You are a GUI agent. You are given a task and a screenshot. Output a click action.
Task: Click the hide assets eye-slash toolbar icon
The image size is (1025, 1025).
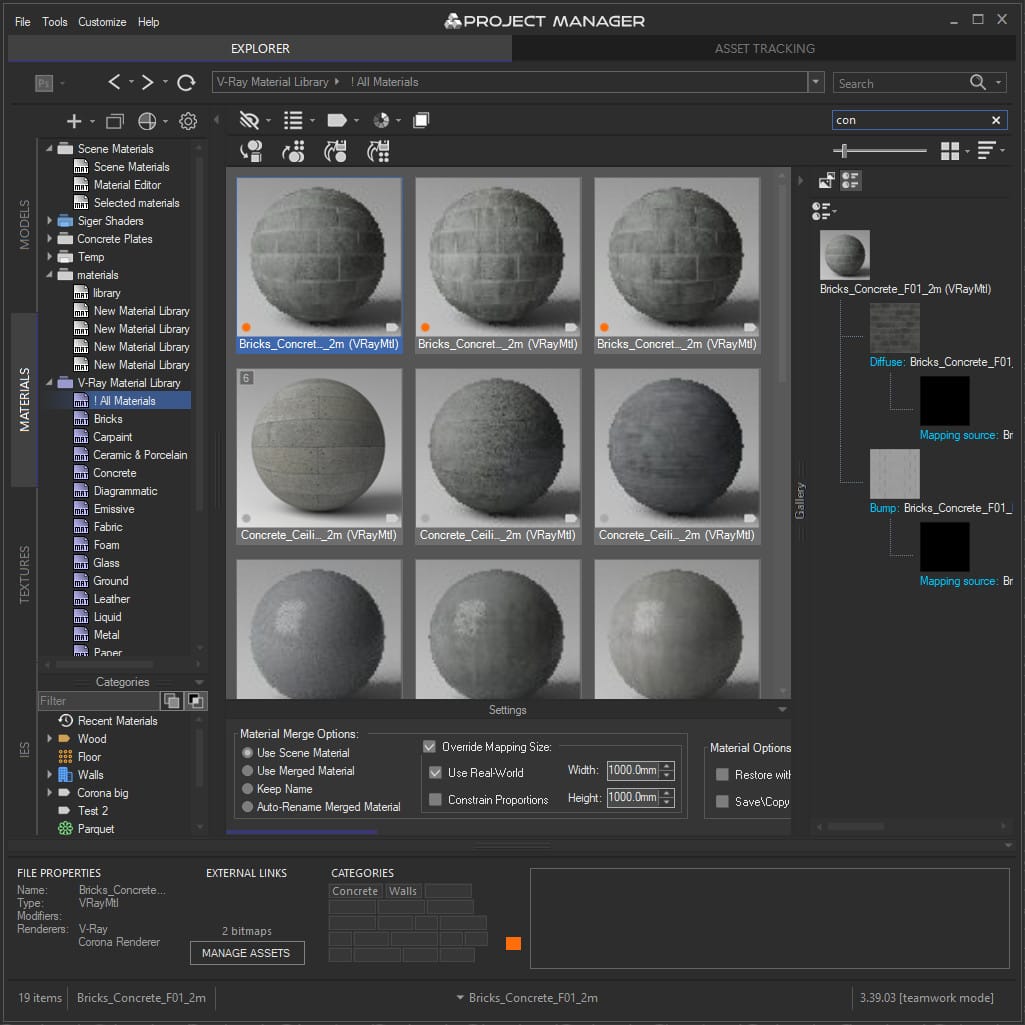click(248, 120)
